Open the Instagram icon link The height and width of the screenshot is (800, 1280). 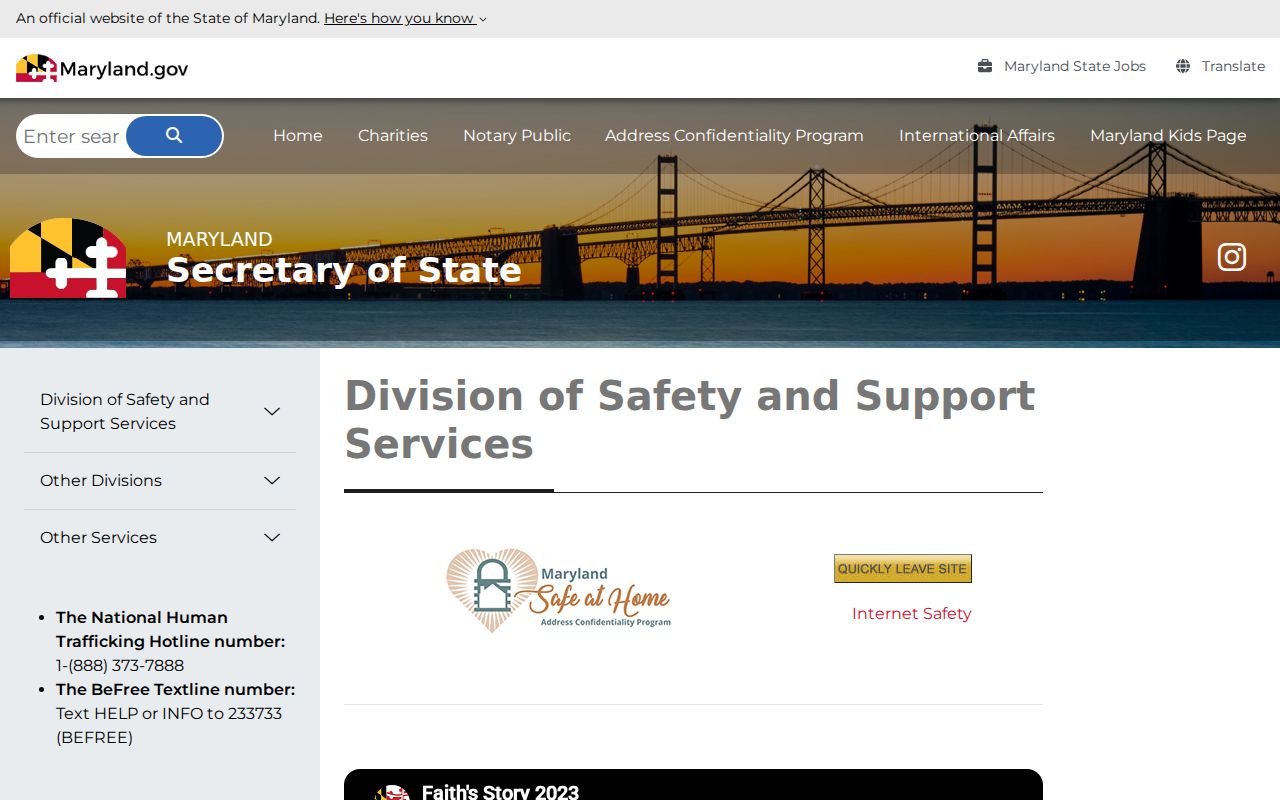1232,257
